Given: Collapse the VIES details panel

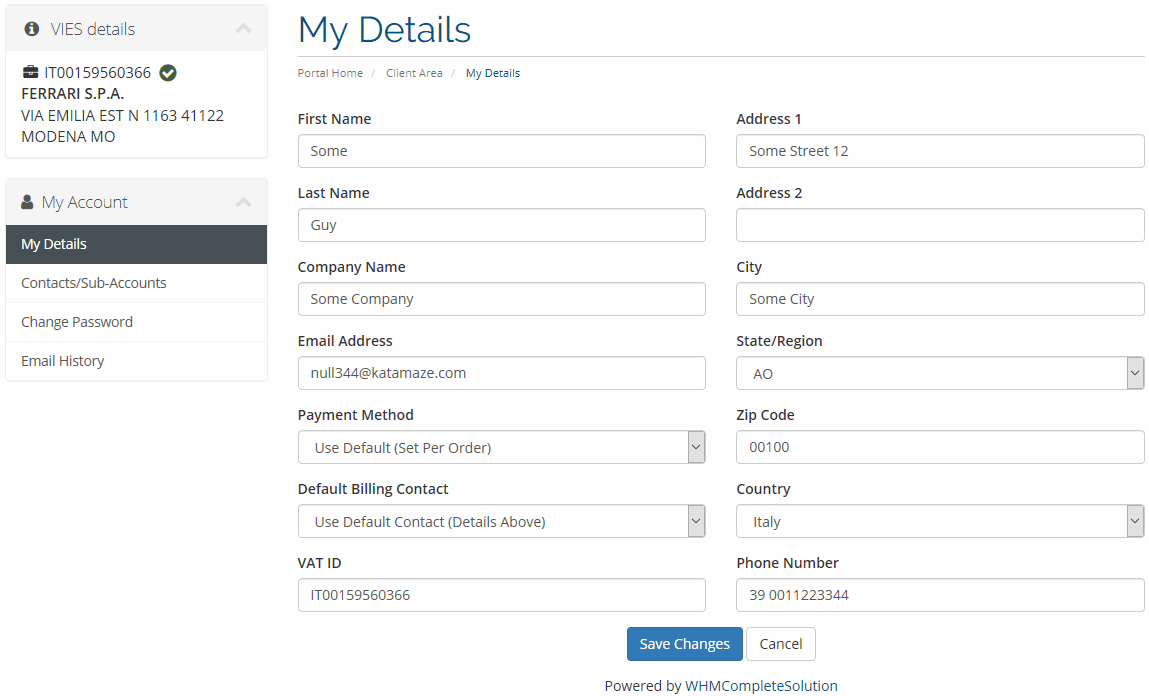Looking at the screenshot, I should [243, 29].
